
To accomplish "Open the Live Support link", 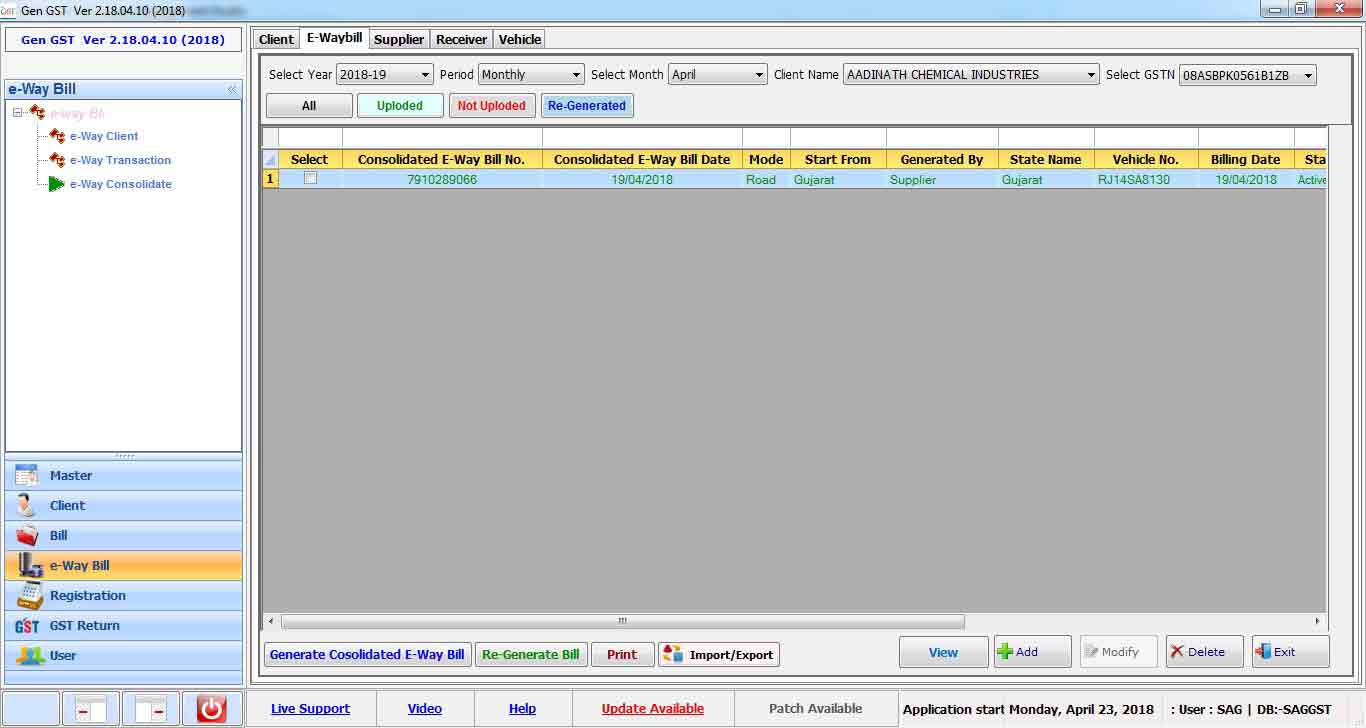I will point(310,709).
